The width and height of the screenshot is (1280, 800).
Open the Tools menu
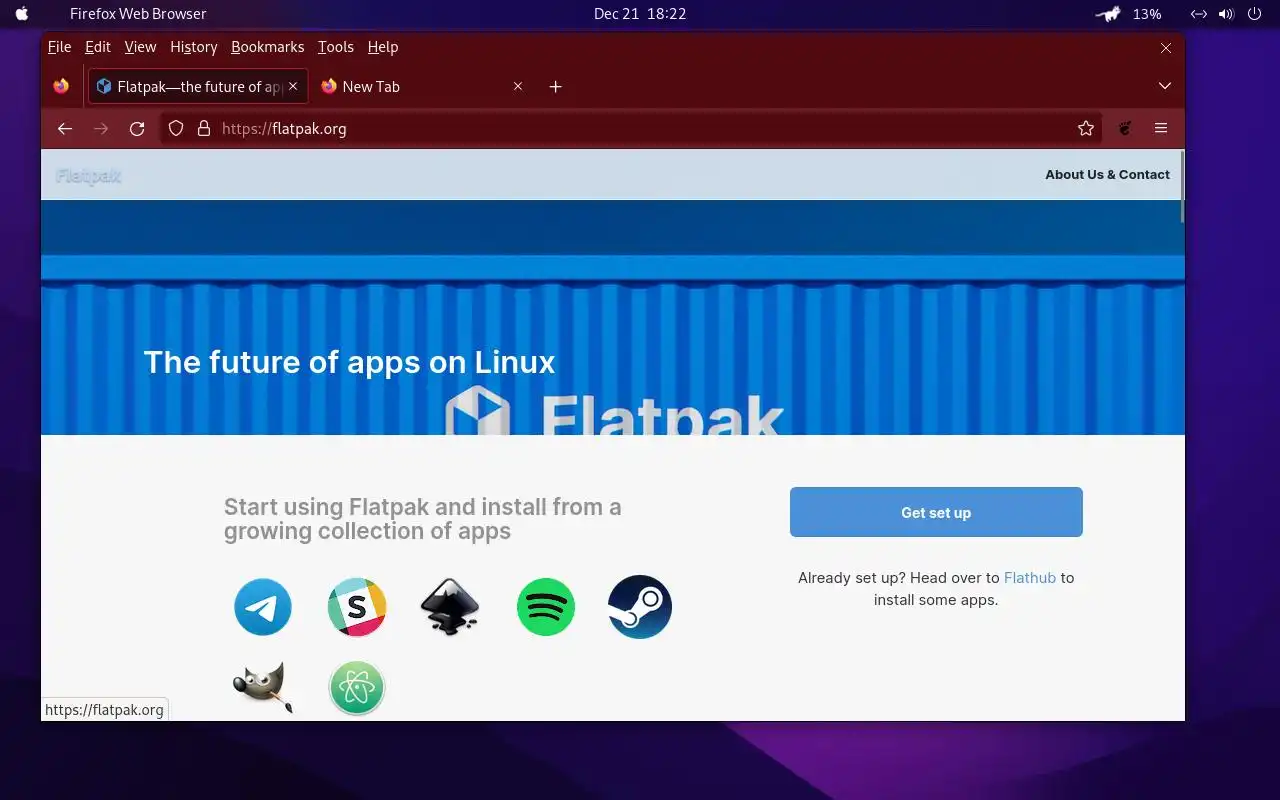coord(336,47)
